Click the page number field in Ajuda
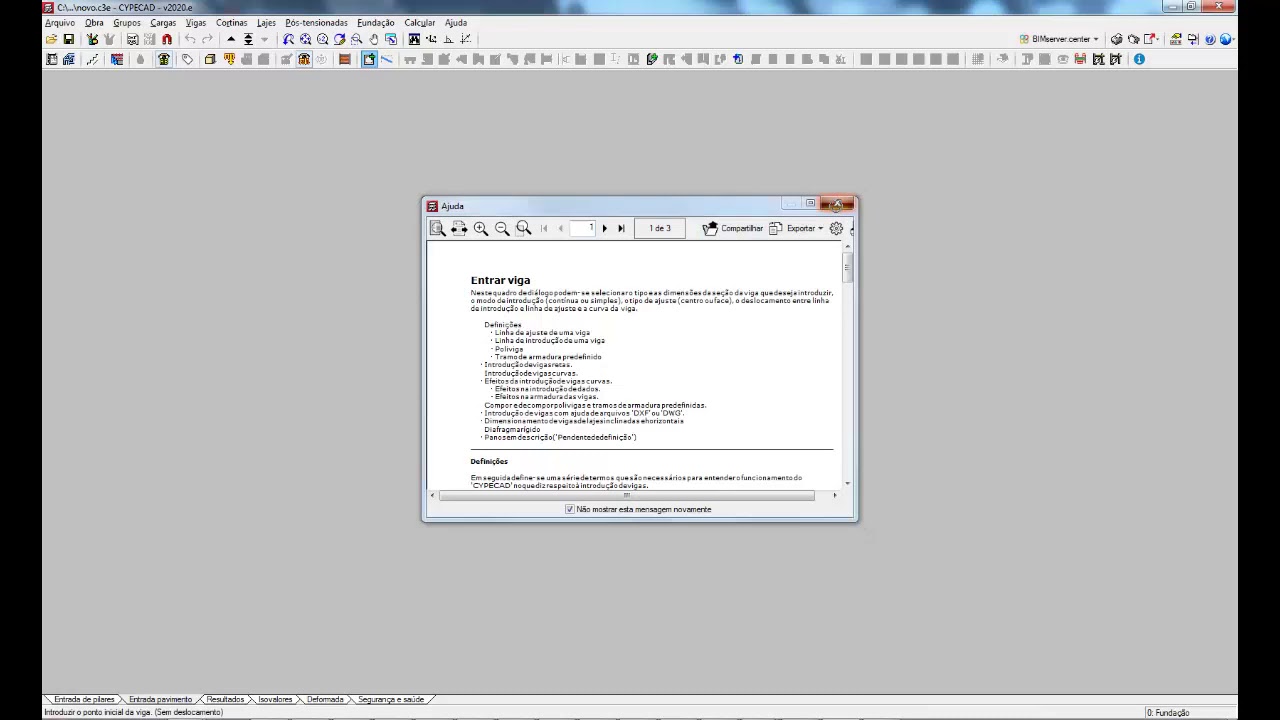Image resolution: width=1280 pixels, height=720 pixels. (583, 228)
